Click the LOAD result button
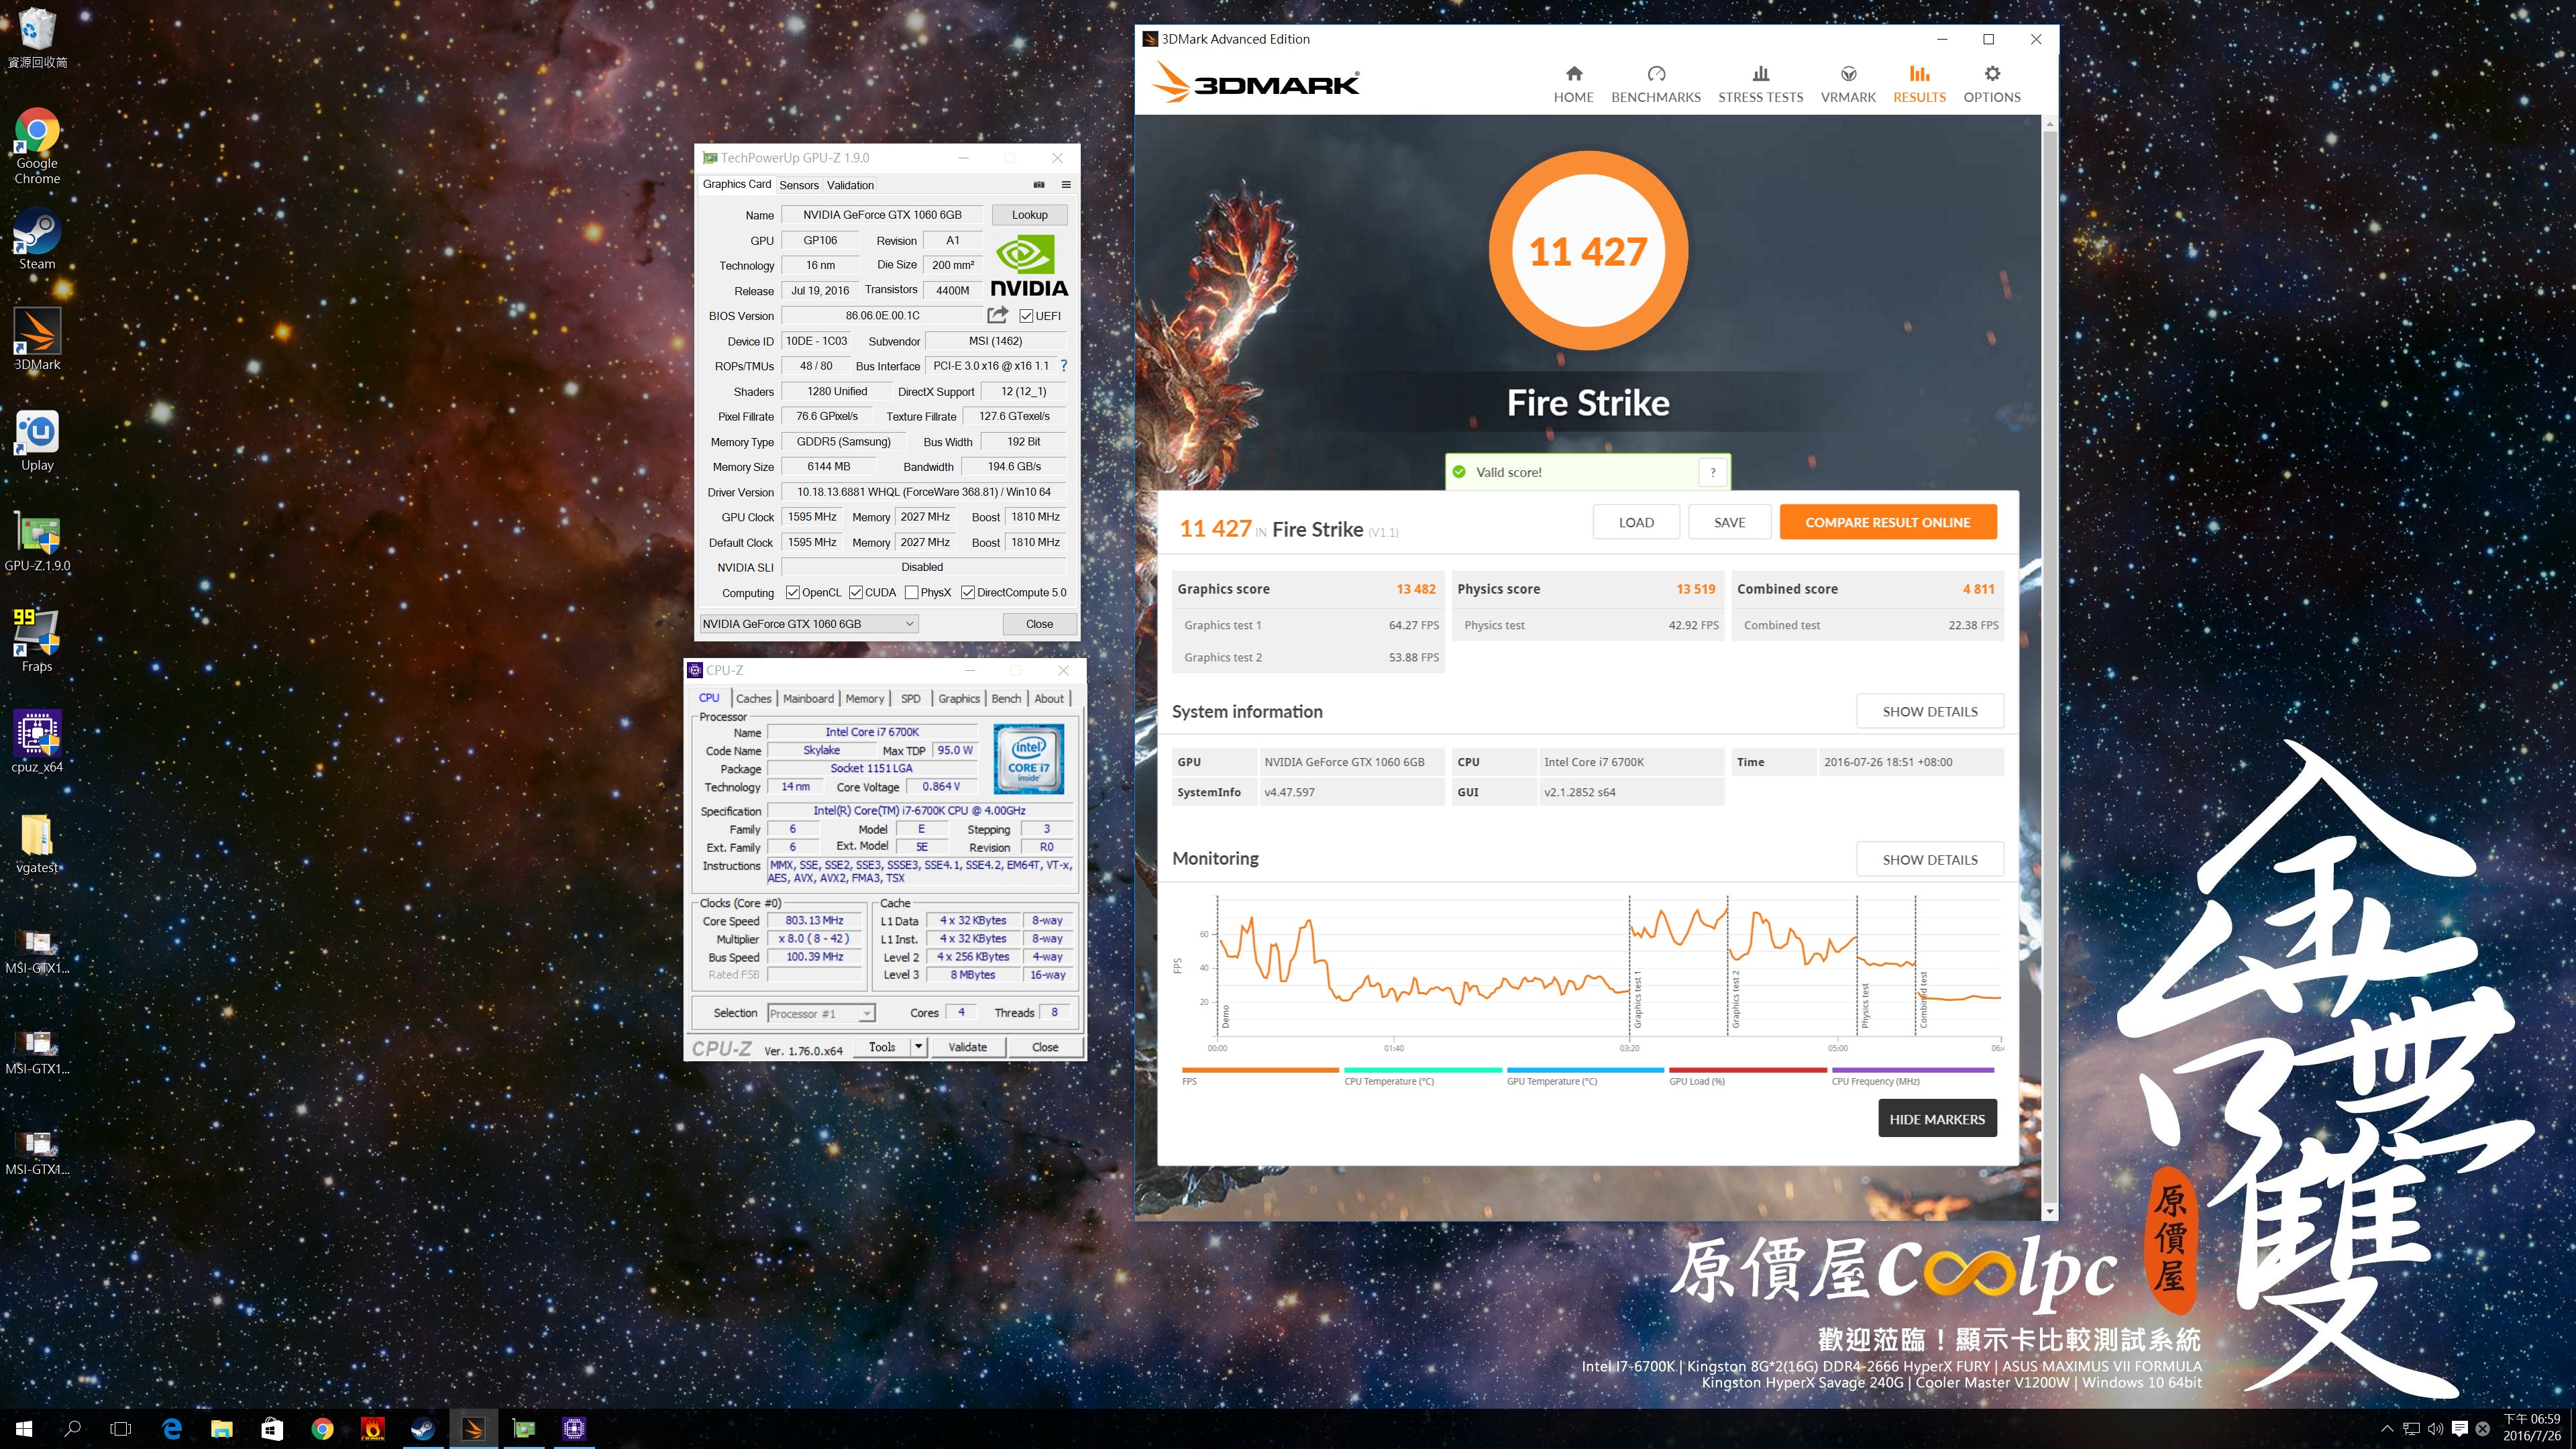The width and height of the screenshot is (2576, 1449). click(1636, 522)
